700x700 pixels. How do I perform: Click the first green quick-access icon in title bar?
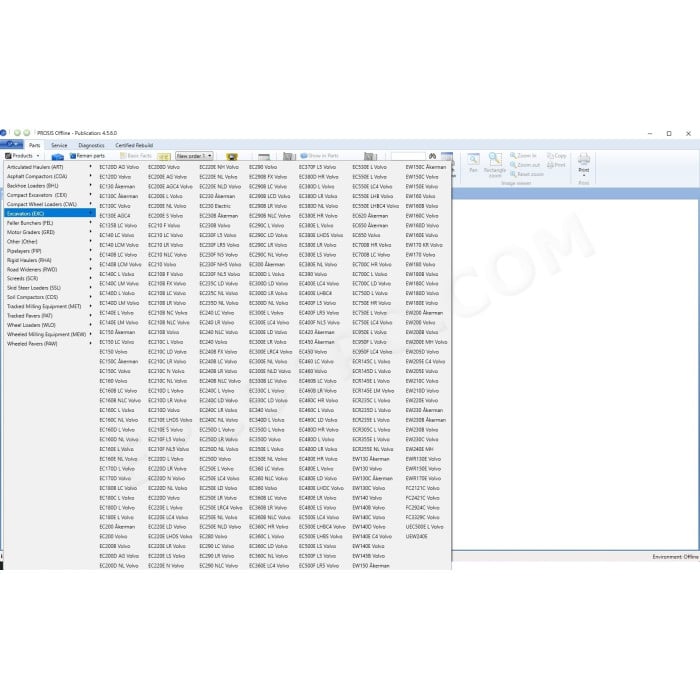point(17,133)
